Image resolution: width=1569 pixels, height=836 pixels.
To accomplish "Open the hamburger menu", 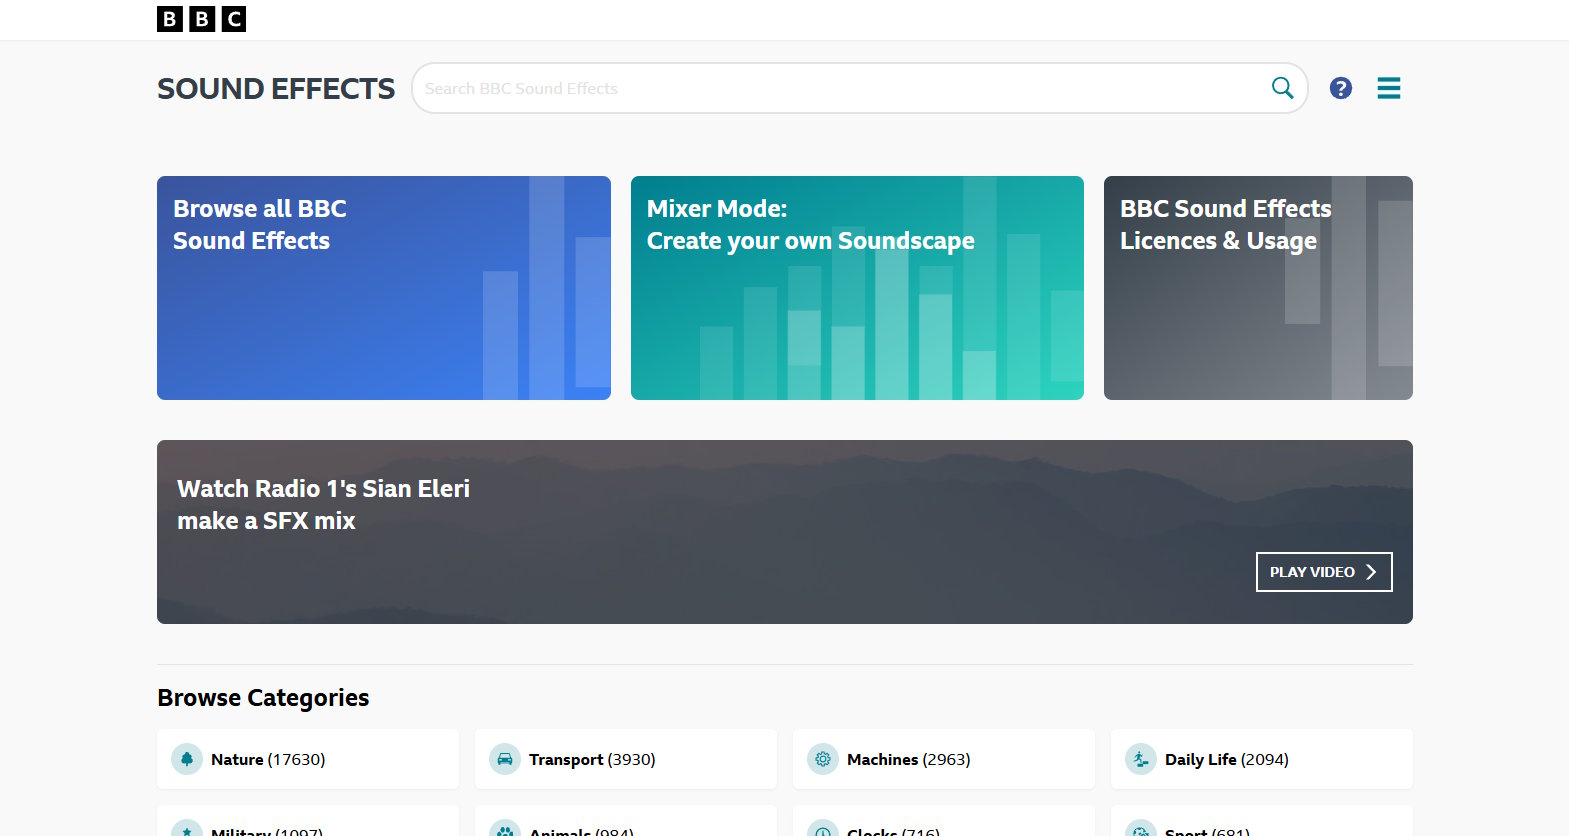I will [x=1389, y=88].
